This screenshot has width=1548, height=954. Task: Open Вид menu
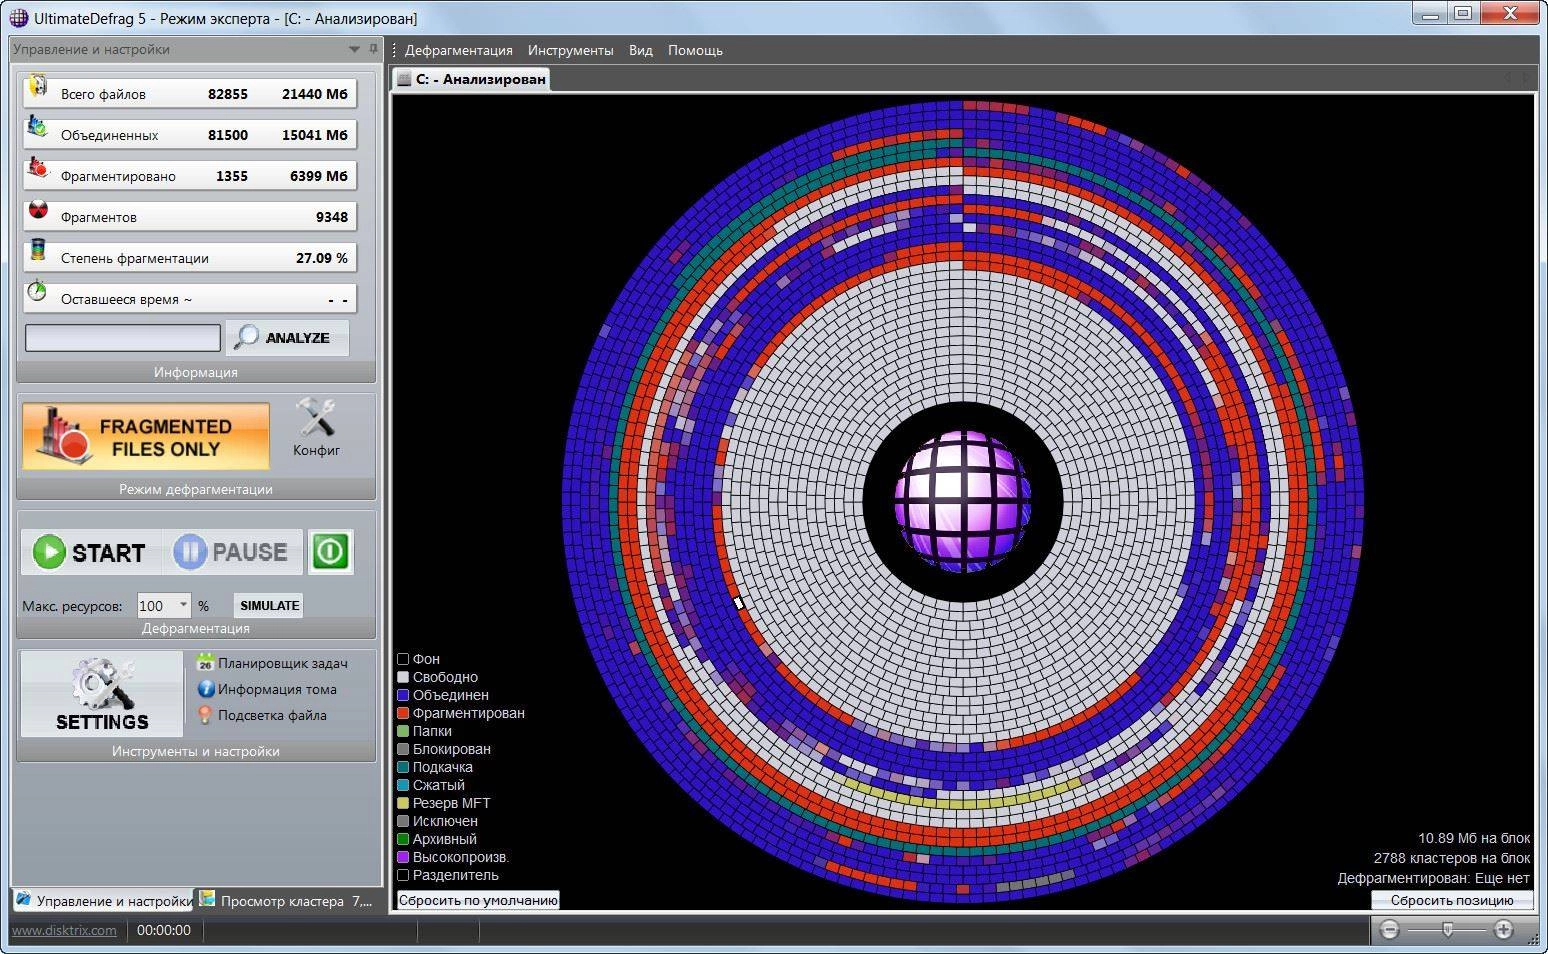click(x=640, y=50)
